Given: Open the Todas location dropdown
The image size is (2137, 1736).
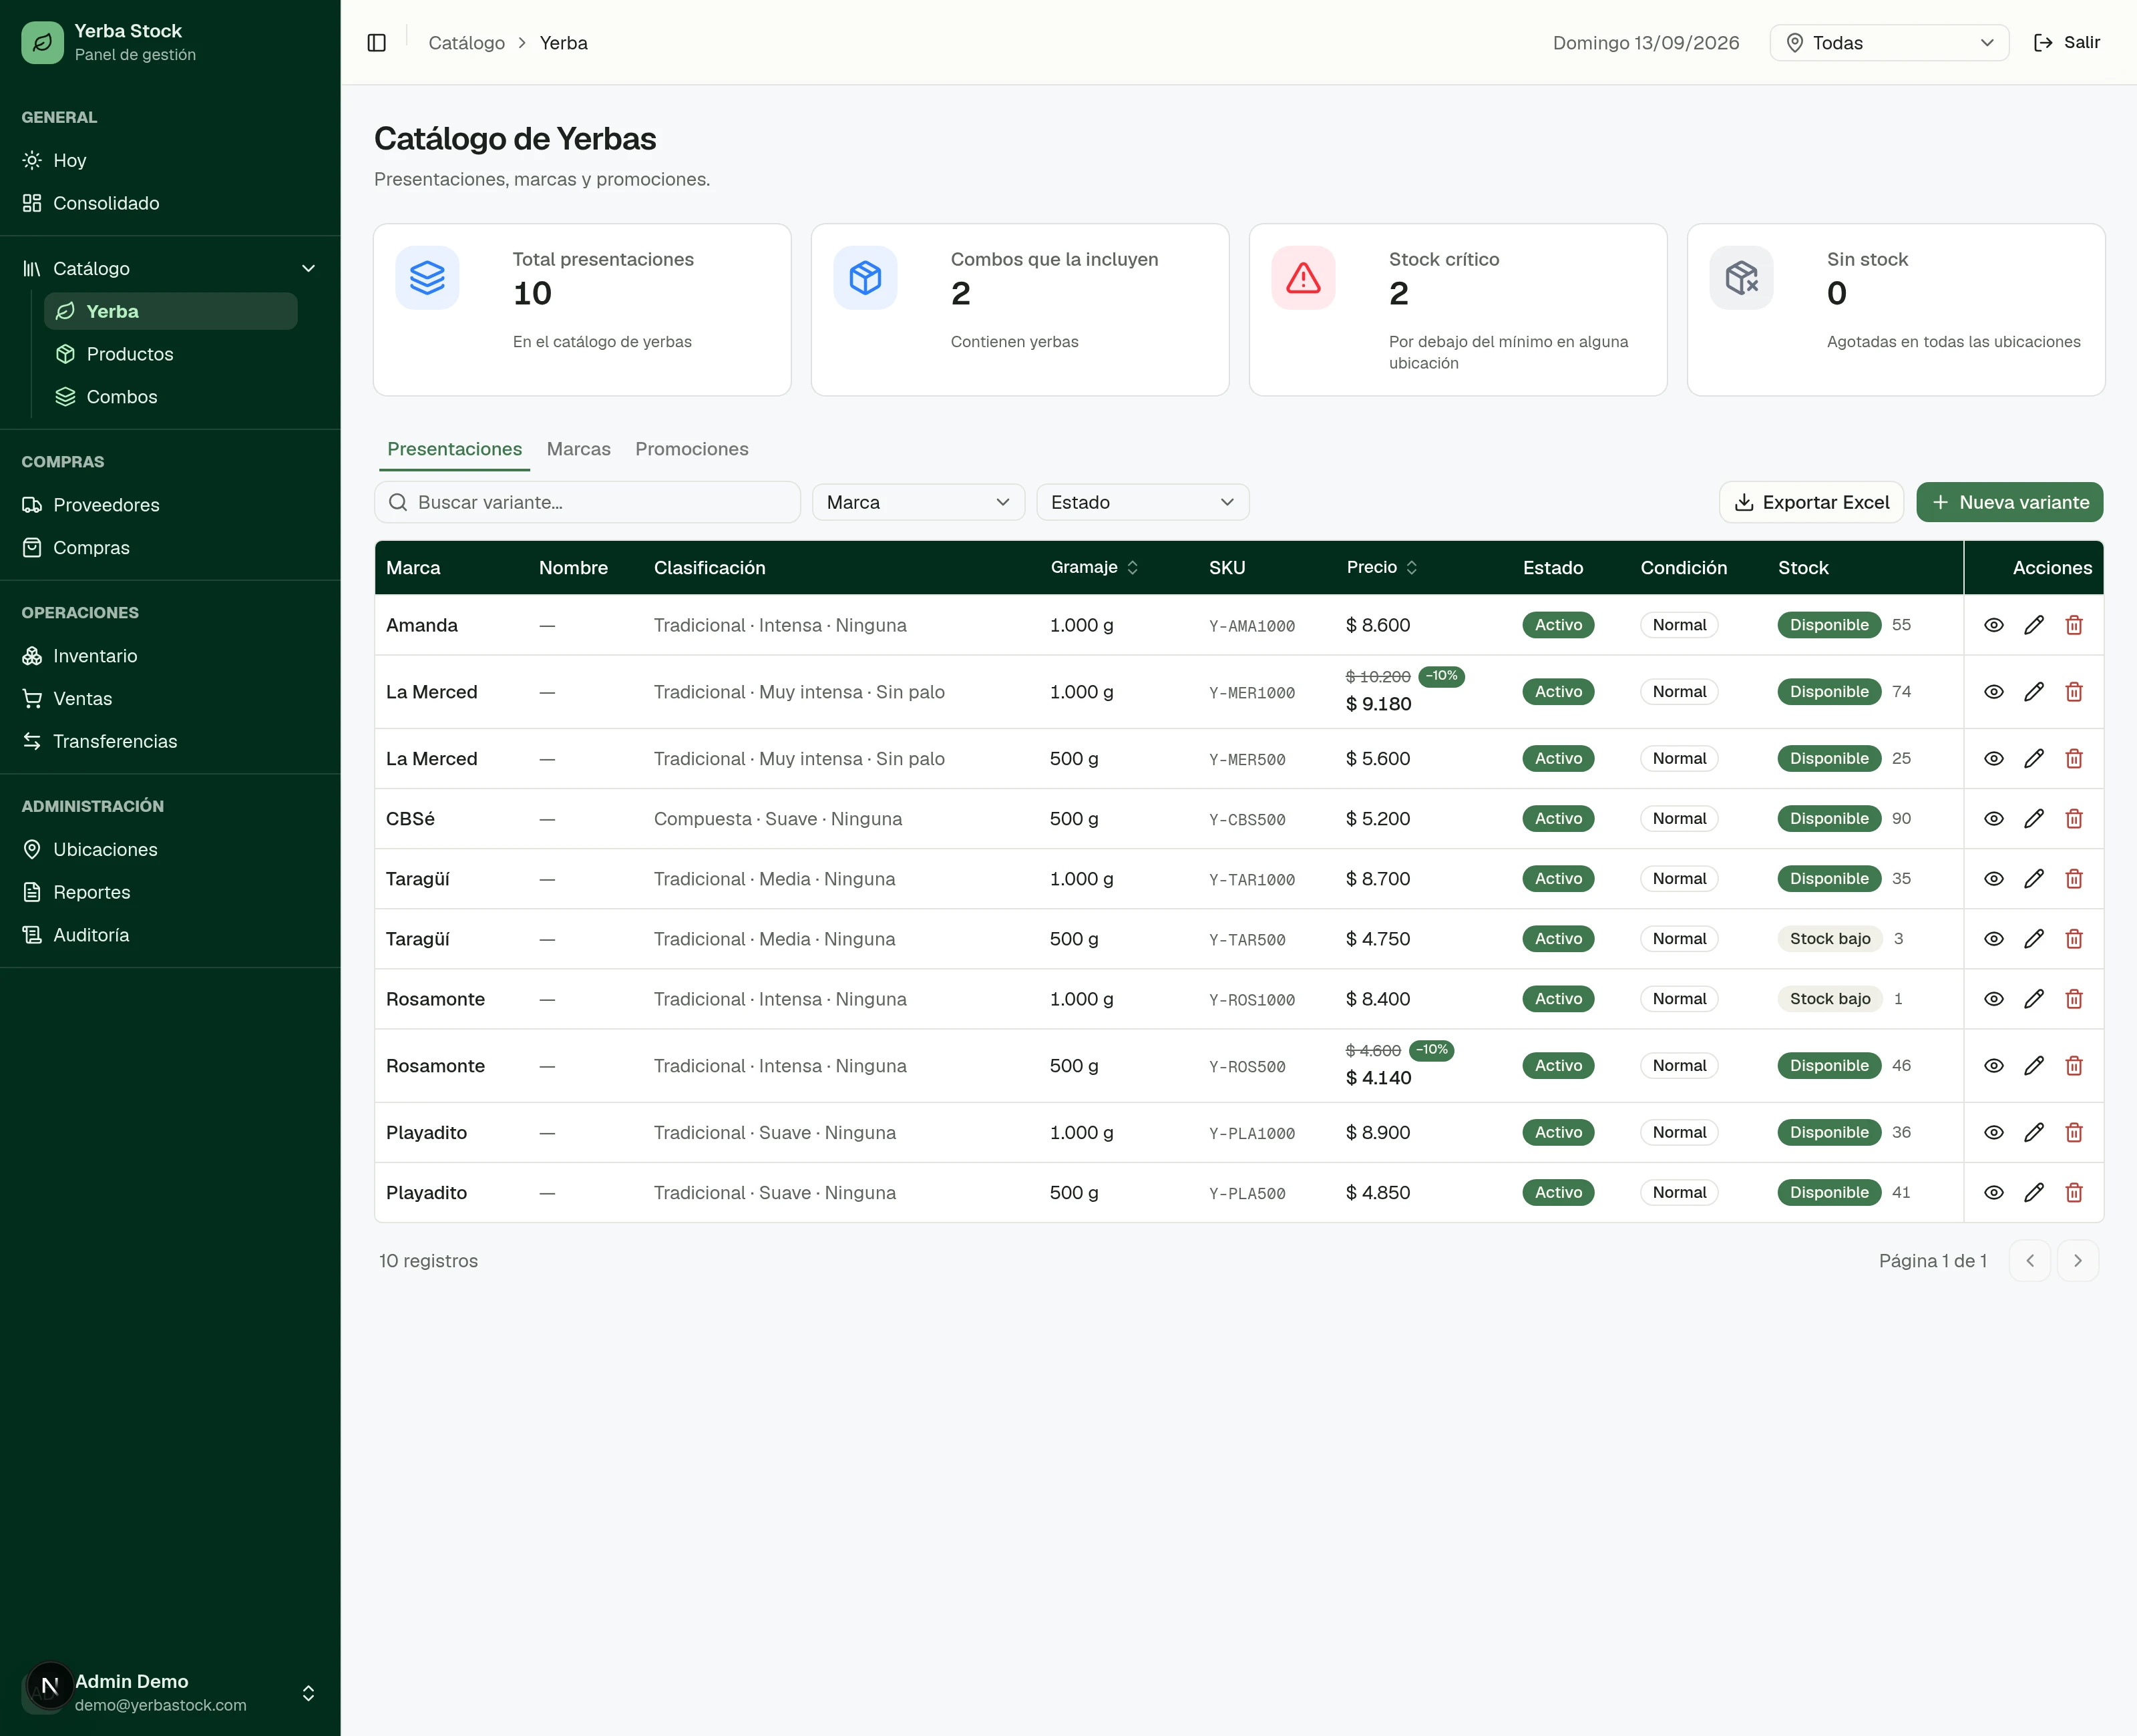Looking at the screenshot, I should pyautogui.click(x=1889, y=43).
